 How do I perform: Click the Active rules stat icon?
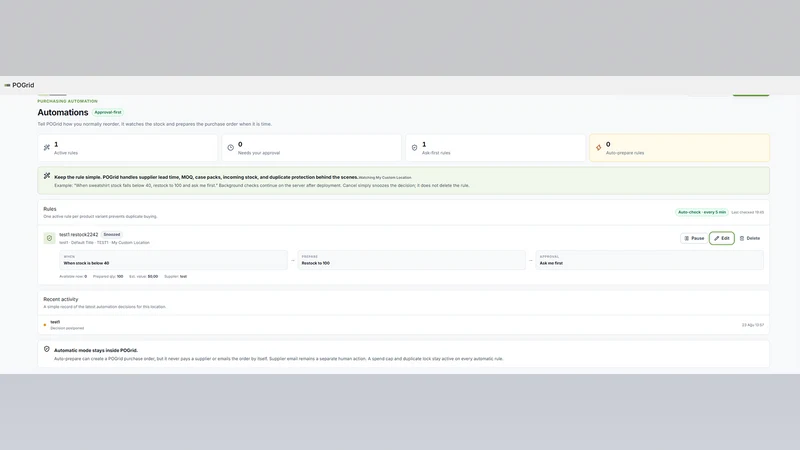click(x=46, y=147)
